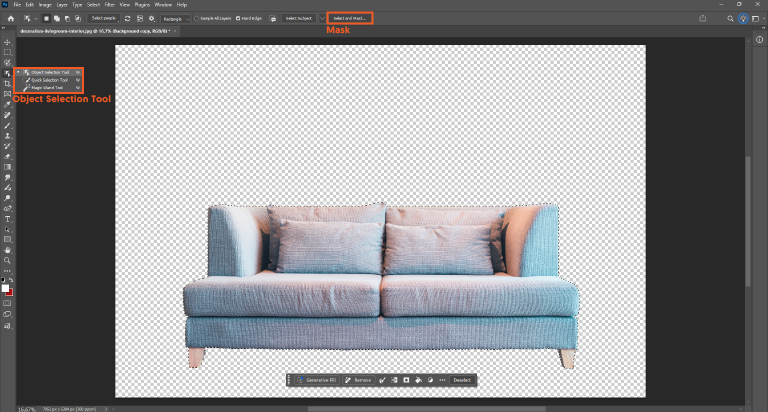Open the Image menu
768x412 pixels.
[45, 4]
